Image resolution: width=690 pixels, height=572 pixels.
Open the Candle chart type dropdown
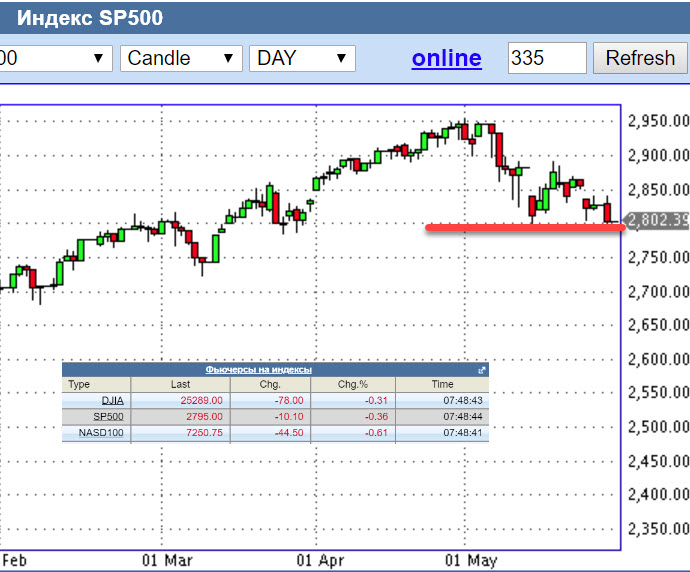point(181,58)
